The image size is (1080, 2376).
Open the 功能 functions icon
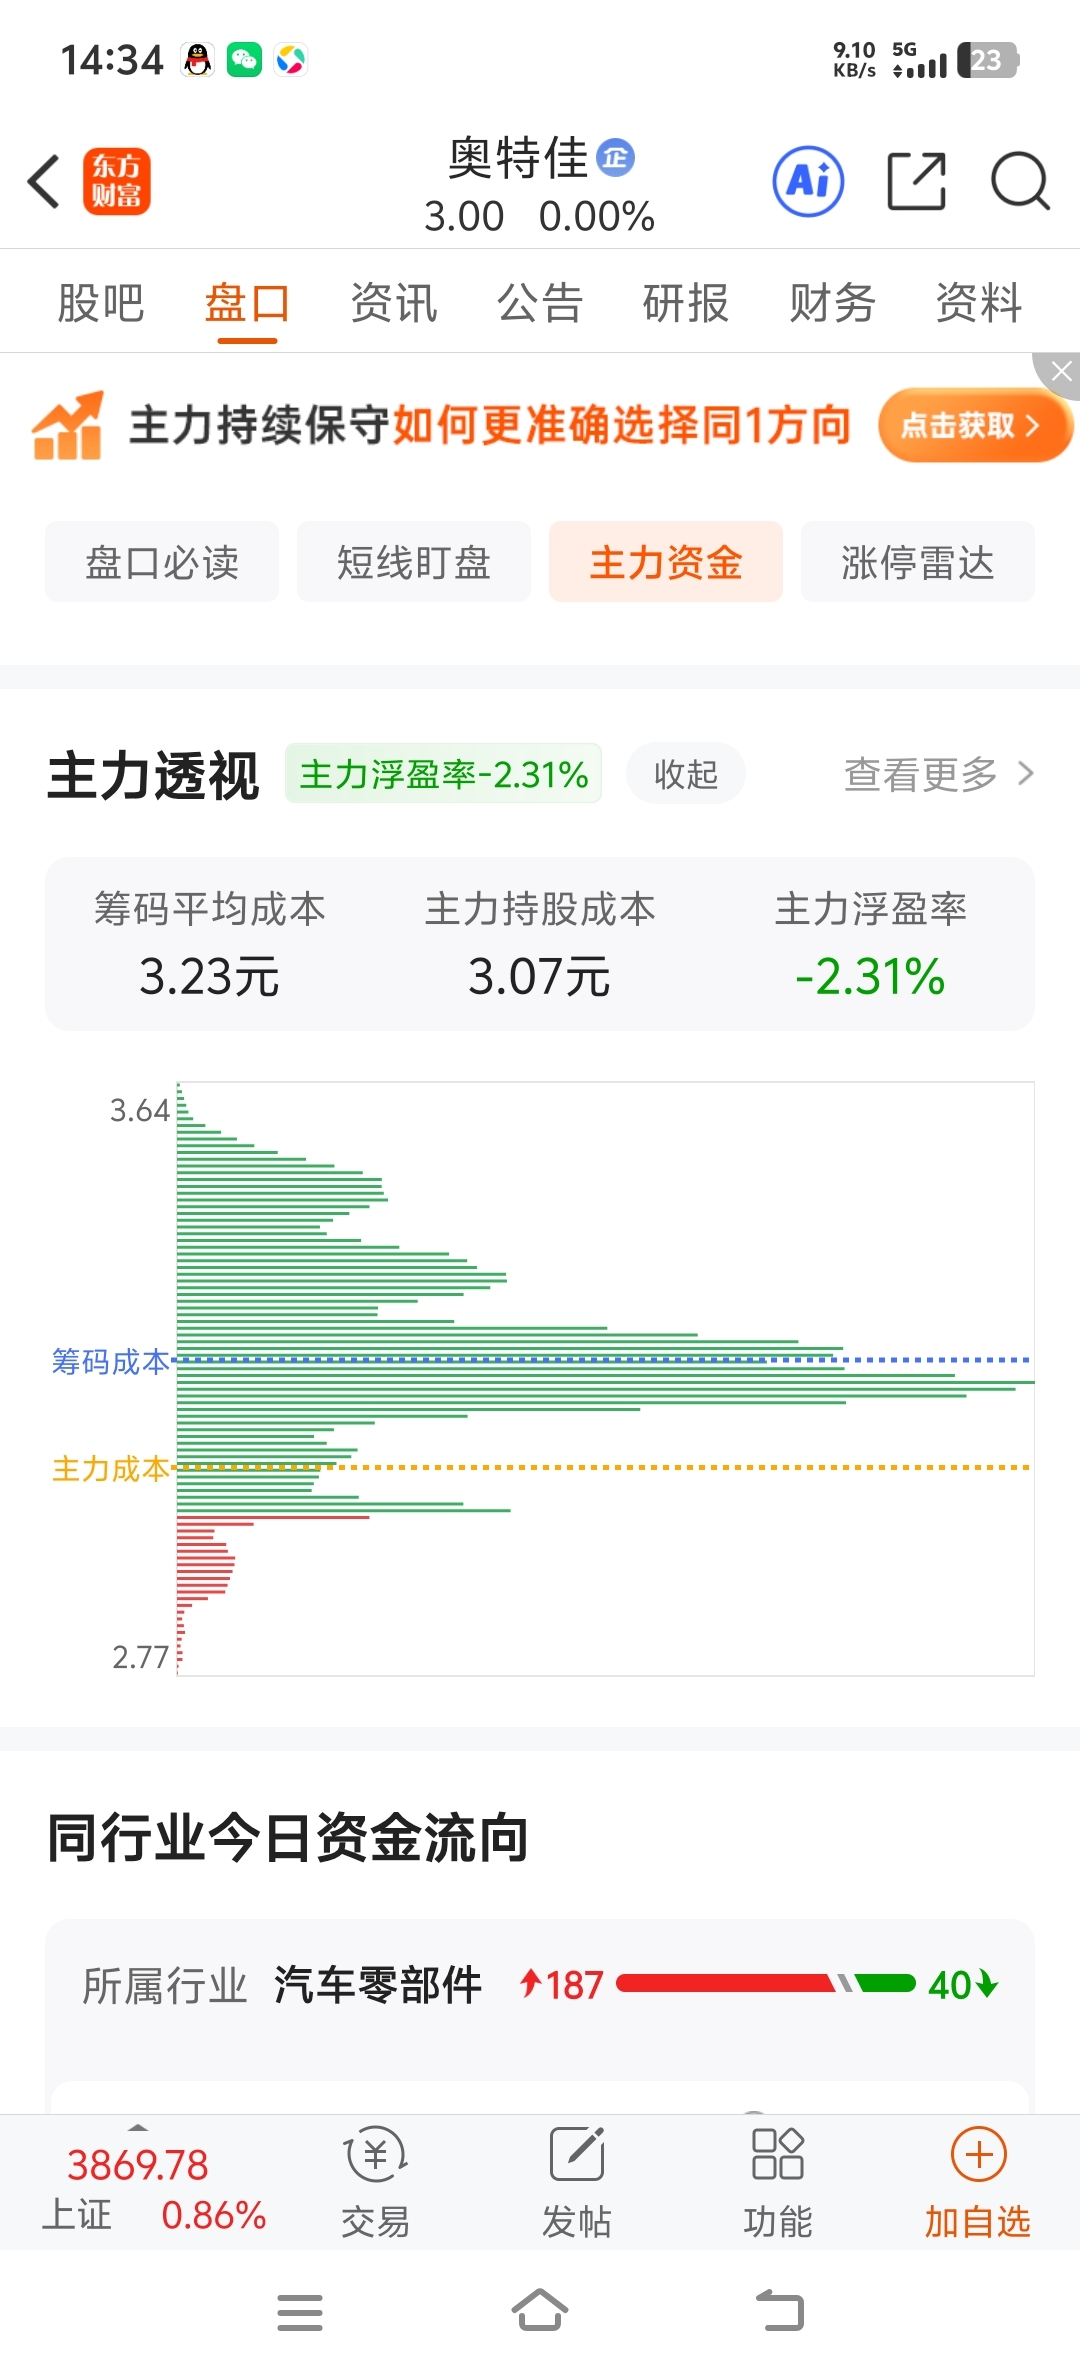tap(778, 2182)
